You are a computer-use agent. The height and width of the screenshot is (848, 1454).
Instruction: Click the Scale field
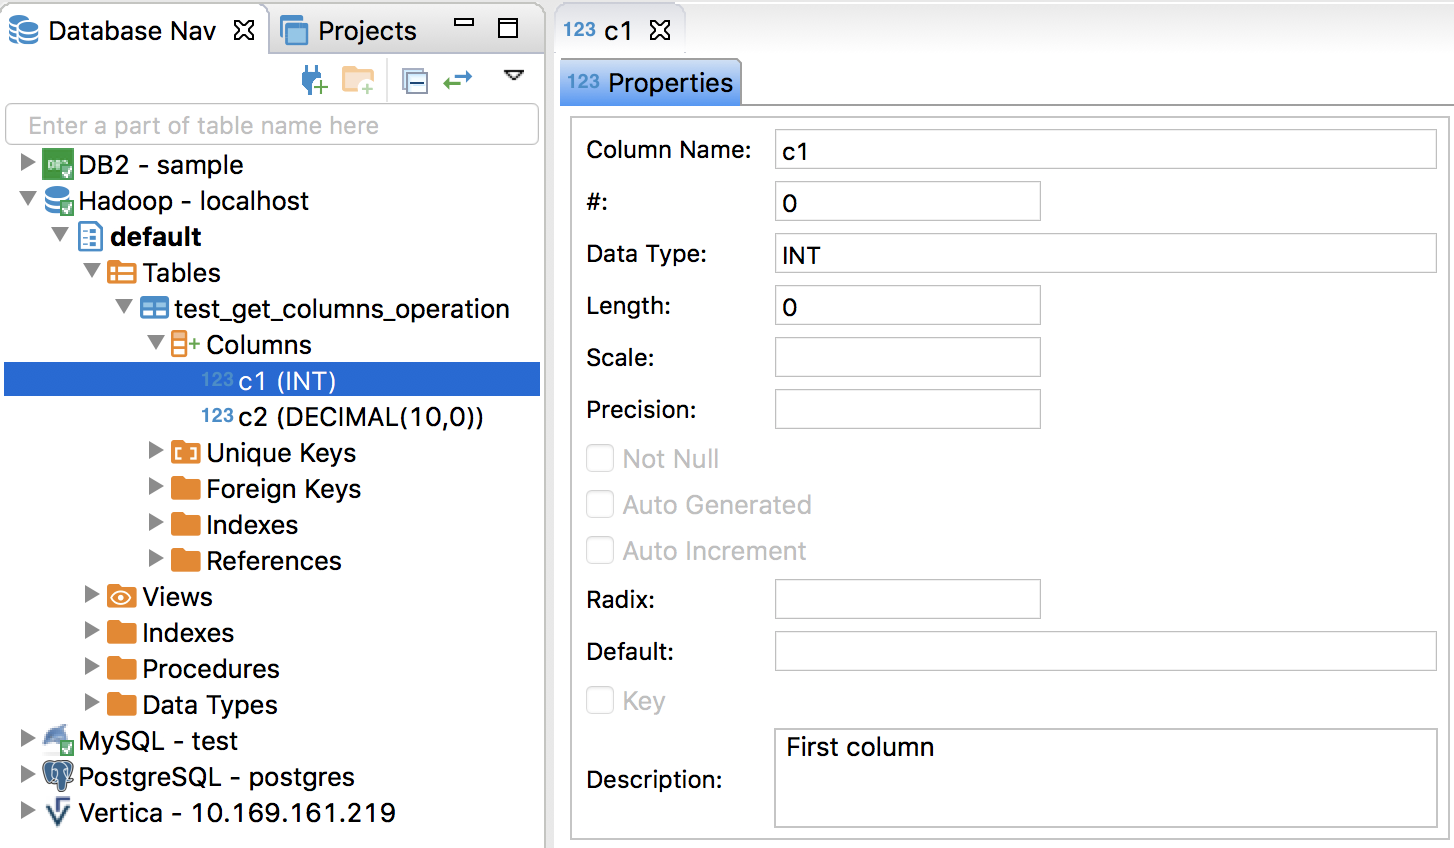(x=908, y=358)
